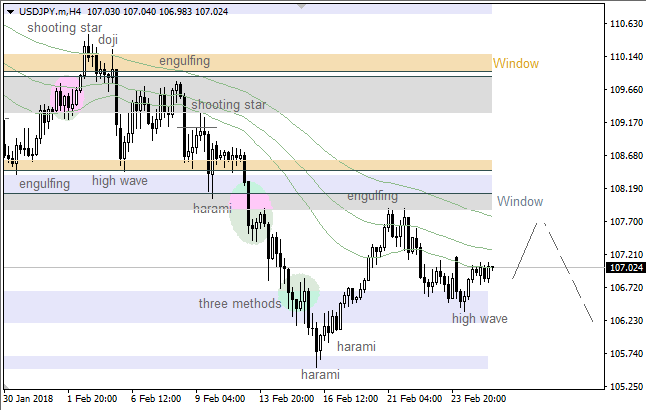Image resolution: width=646 pixels, height=410 pixels.
Task: Select the current price tag 107.024
Action: point(625,268)
